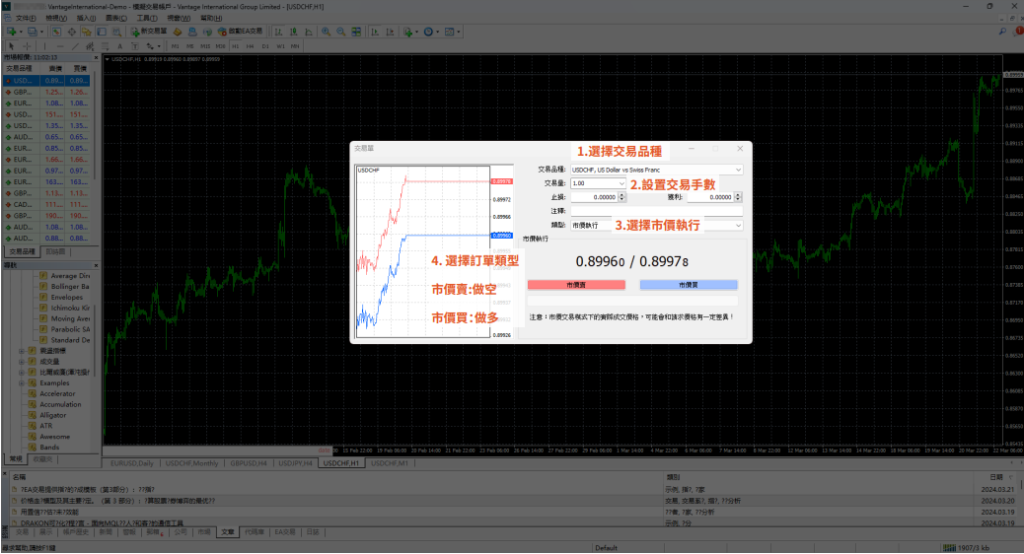Screen dimensions: 1024x554
Task: Open the order type (類型) dropdown
Action: [738, 226]
